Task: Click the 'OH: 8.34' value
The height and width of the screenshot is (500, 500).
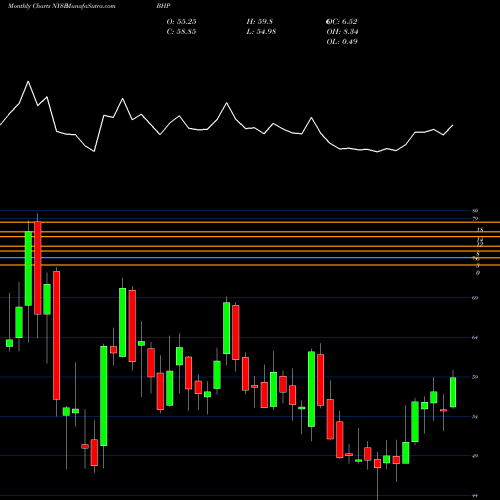Action: (342, 32)
